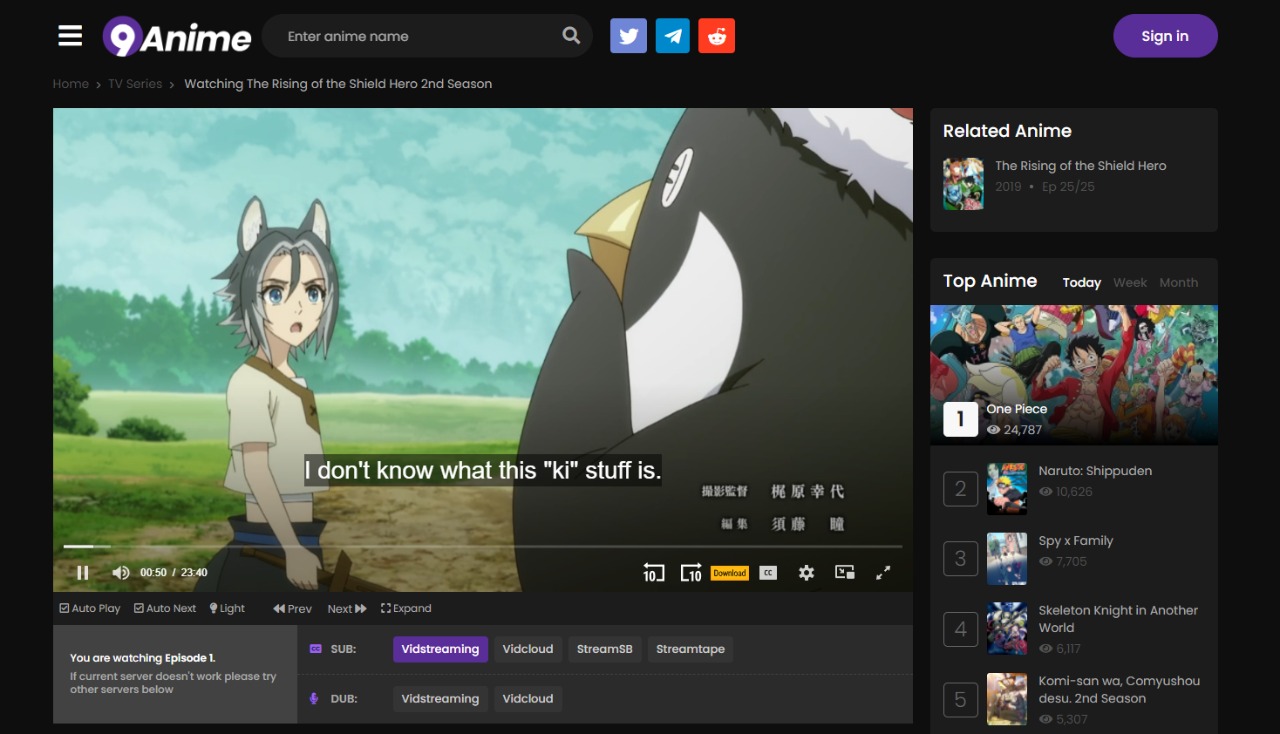Click the 00:50 / 23:40 time display
The image size is (1280, 734).
pyautogui.click(x=174, y=573)
